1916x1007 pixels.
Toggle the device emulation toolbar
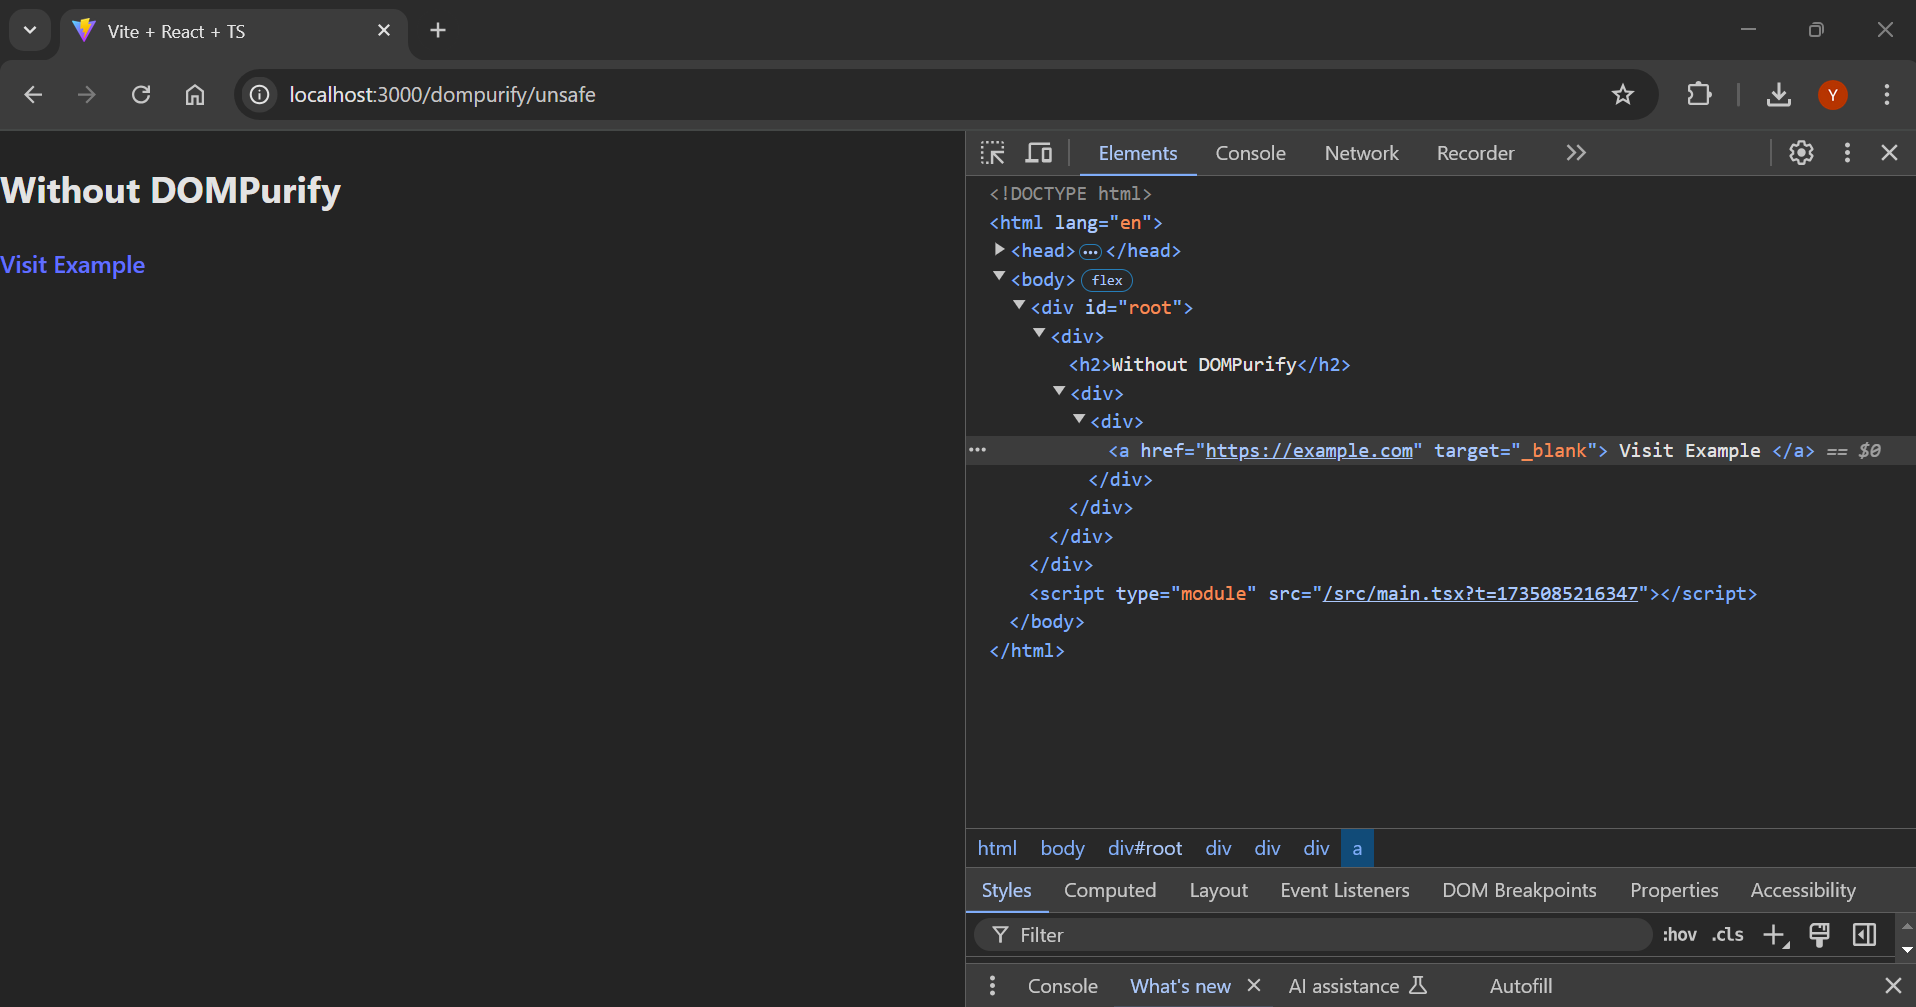(x=1038, y=152)
